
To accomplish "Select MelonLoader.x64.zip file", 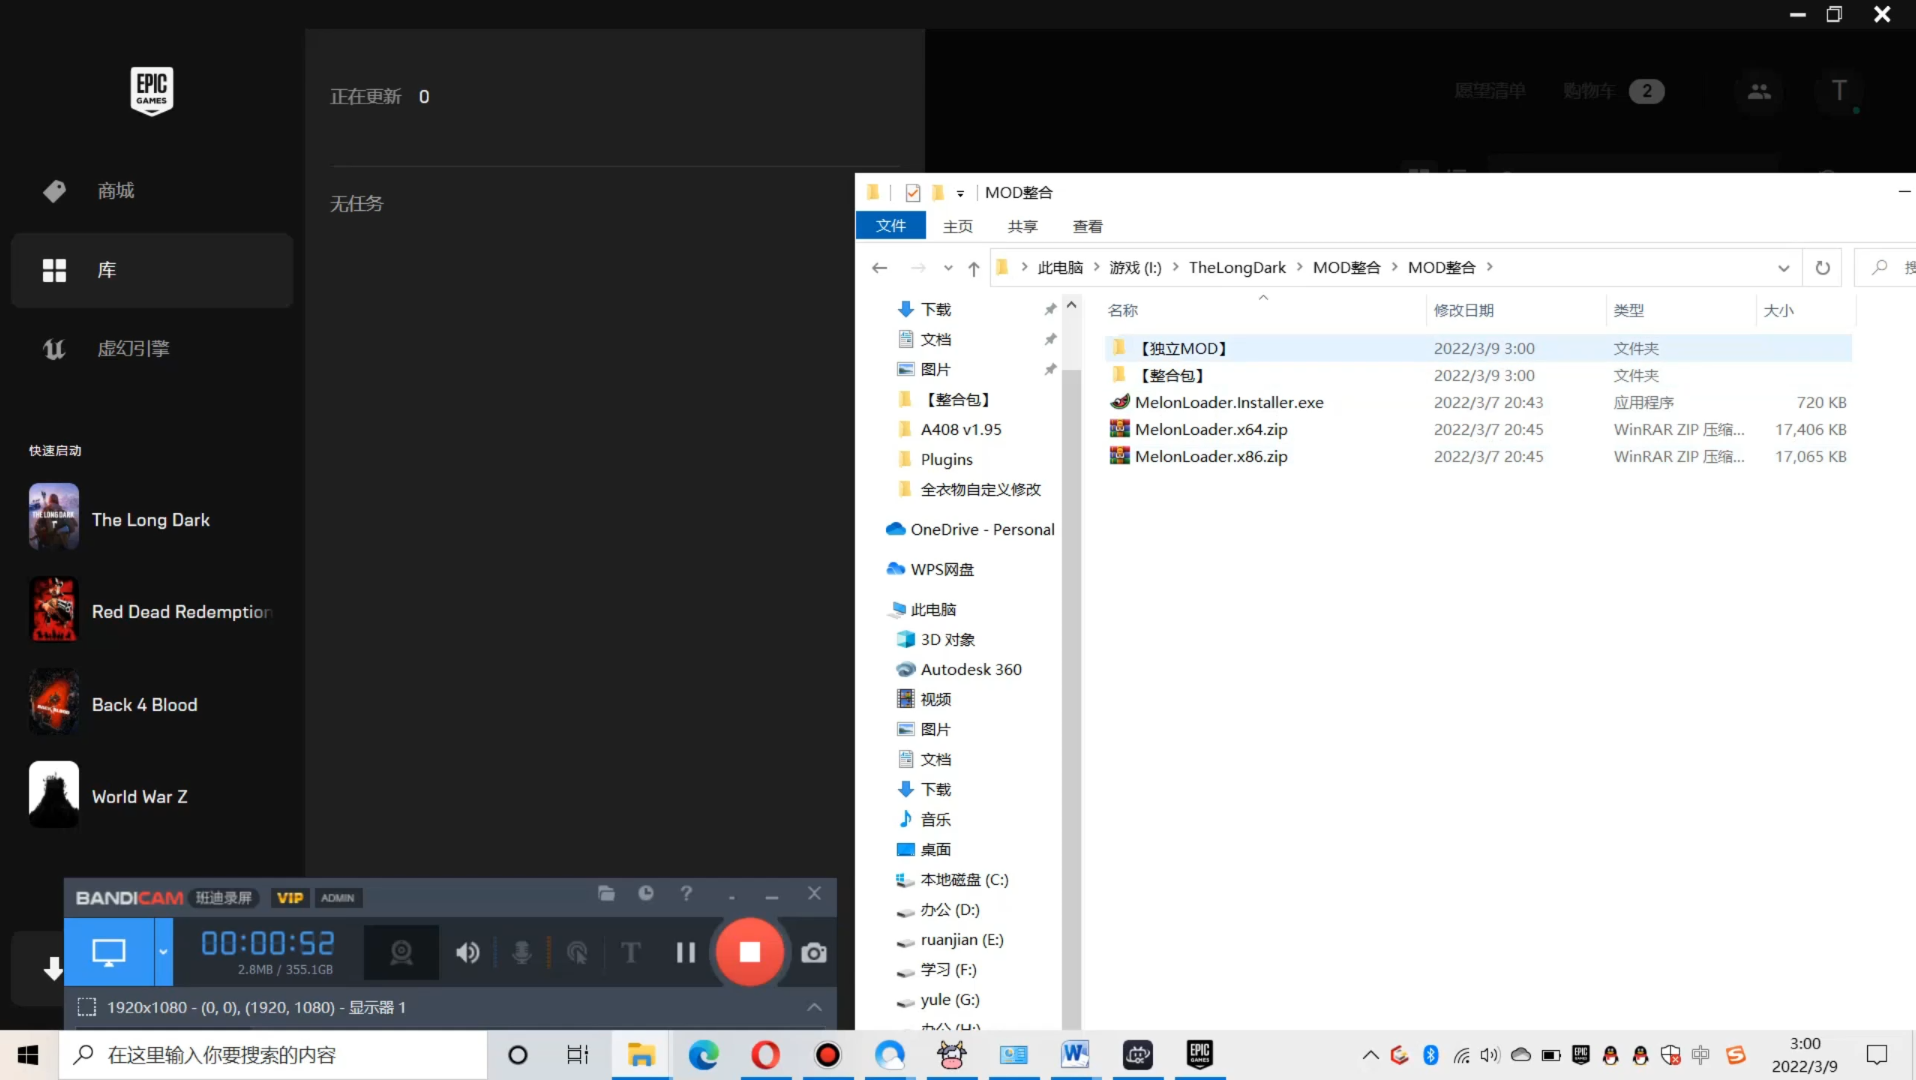I will (1478, 429).
